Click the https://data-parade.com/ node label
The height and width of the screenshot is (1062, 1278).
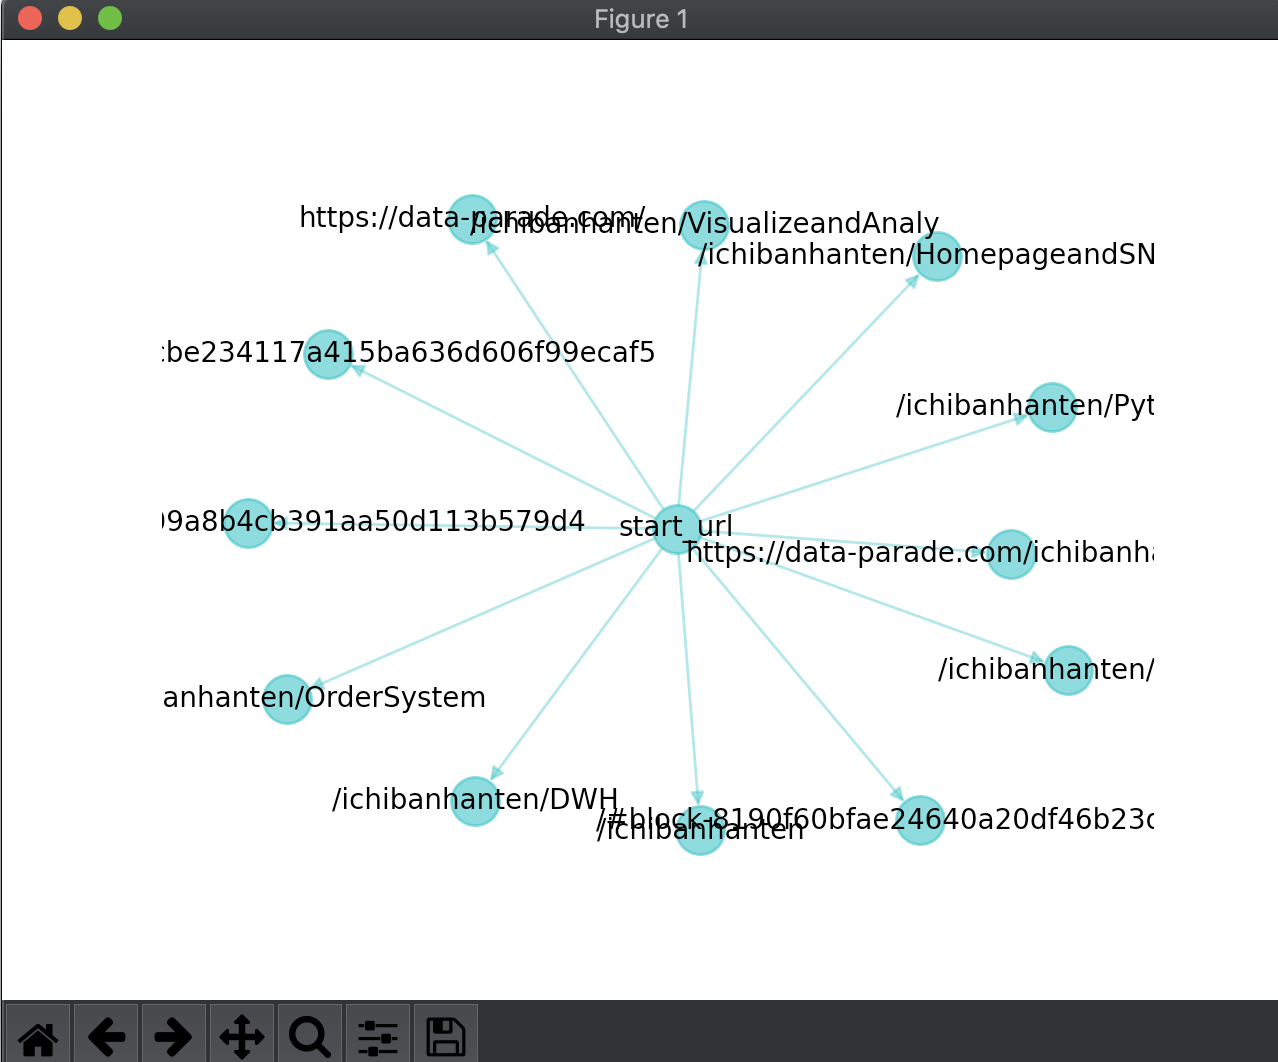point(472,217)
